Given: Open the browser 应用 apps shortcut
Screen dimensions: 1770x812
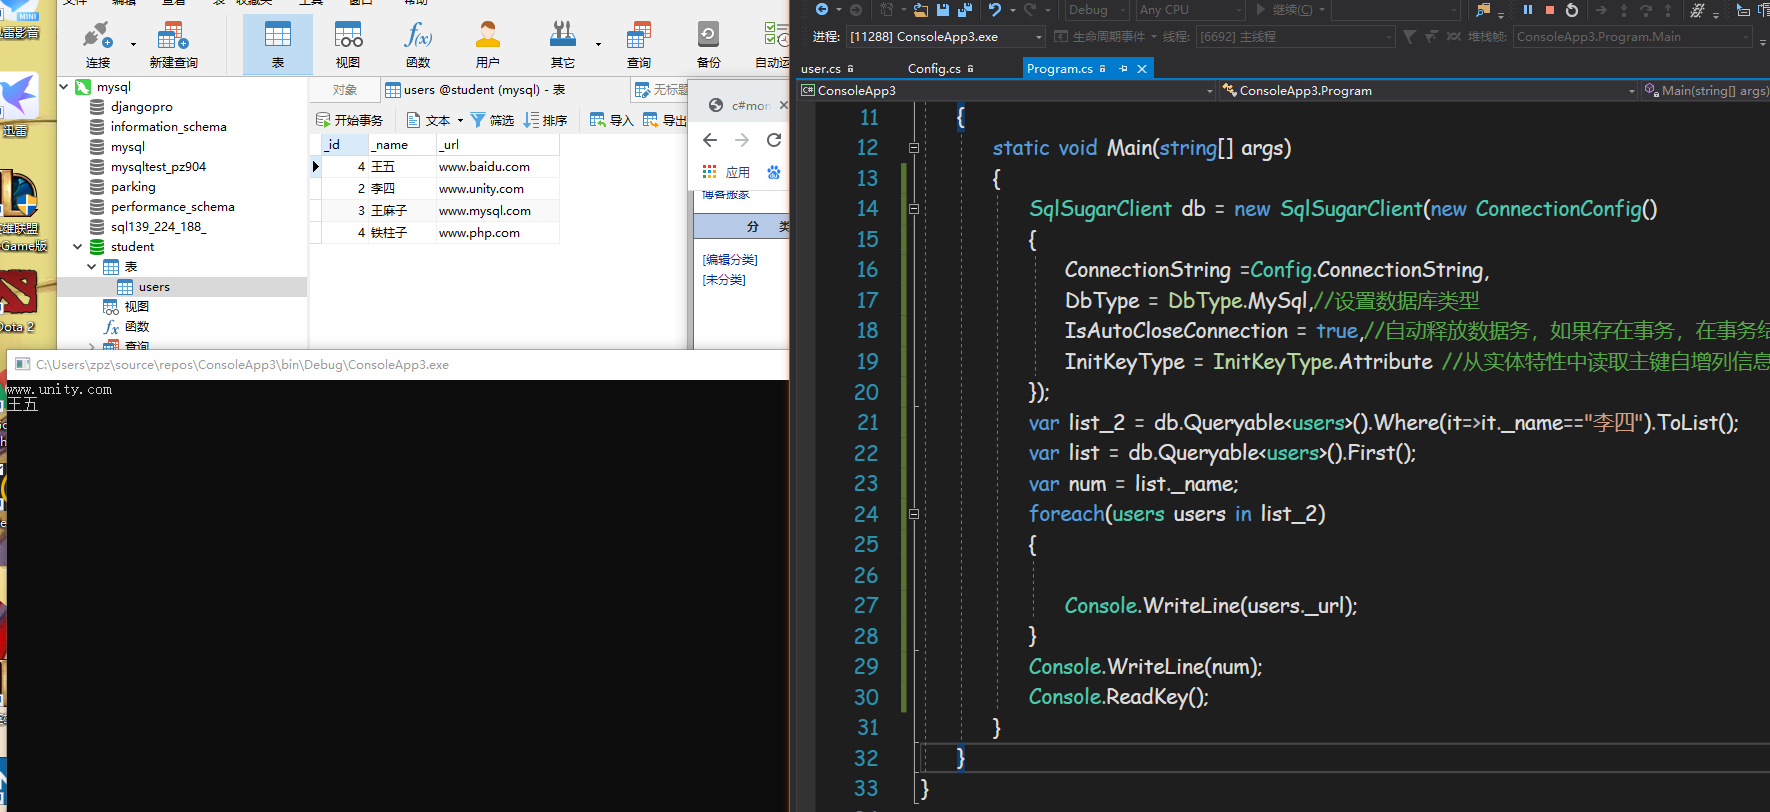Looking at the screenshot, I should (x=726, y=172).
